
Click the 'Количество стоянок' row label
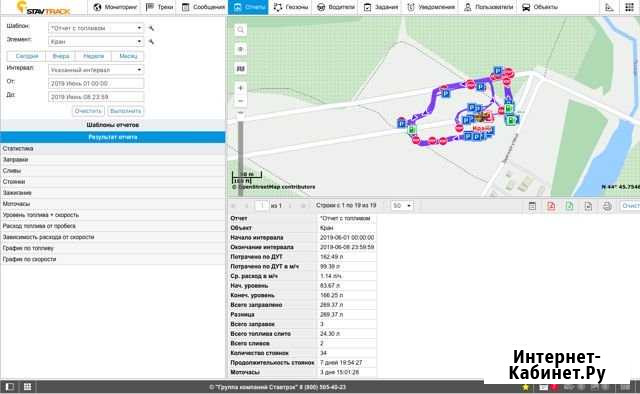pos(260,353)
